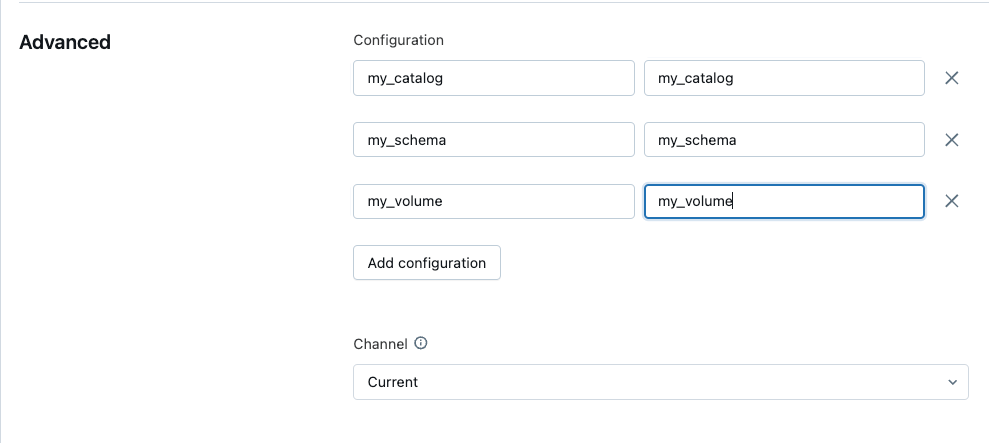This screenshot has width=989, height=443.
Task: Click empty space below Advanced heading
Action: 150,200
